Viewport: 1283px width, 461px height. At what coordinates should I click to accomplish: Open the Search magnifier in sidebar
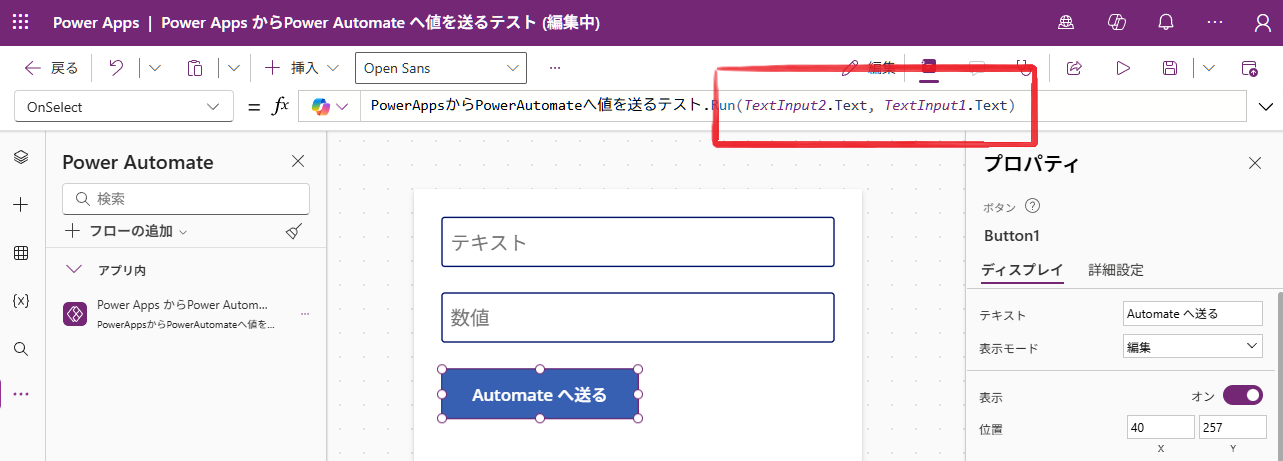(x=21, y=349)
